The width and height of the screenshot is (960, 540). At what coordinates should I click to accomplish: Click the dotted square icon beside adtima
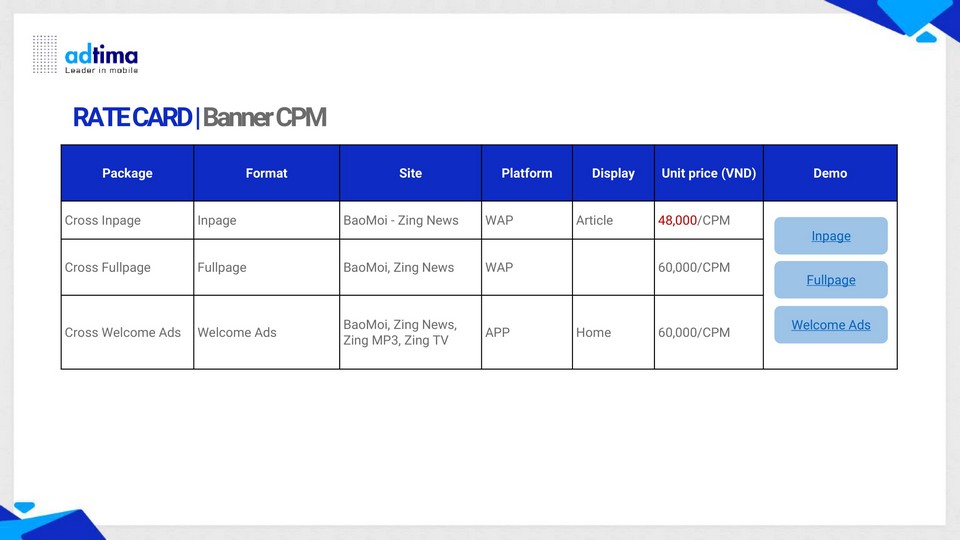pos(45,54)
